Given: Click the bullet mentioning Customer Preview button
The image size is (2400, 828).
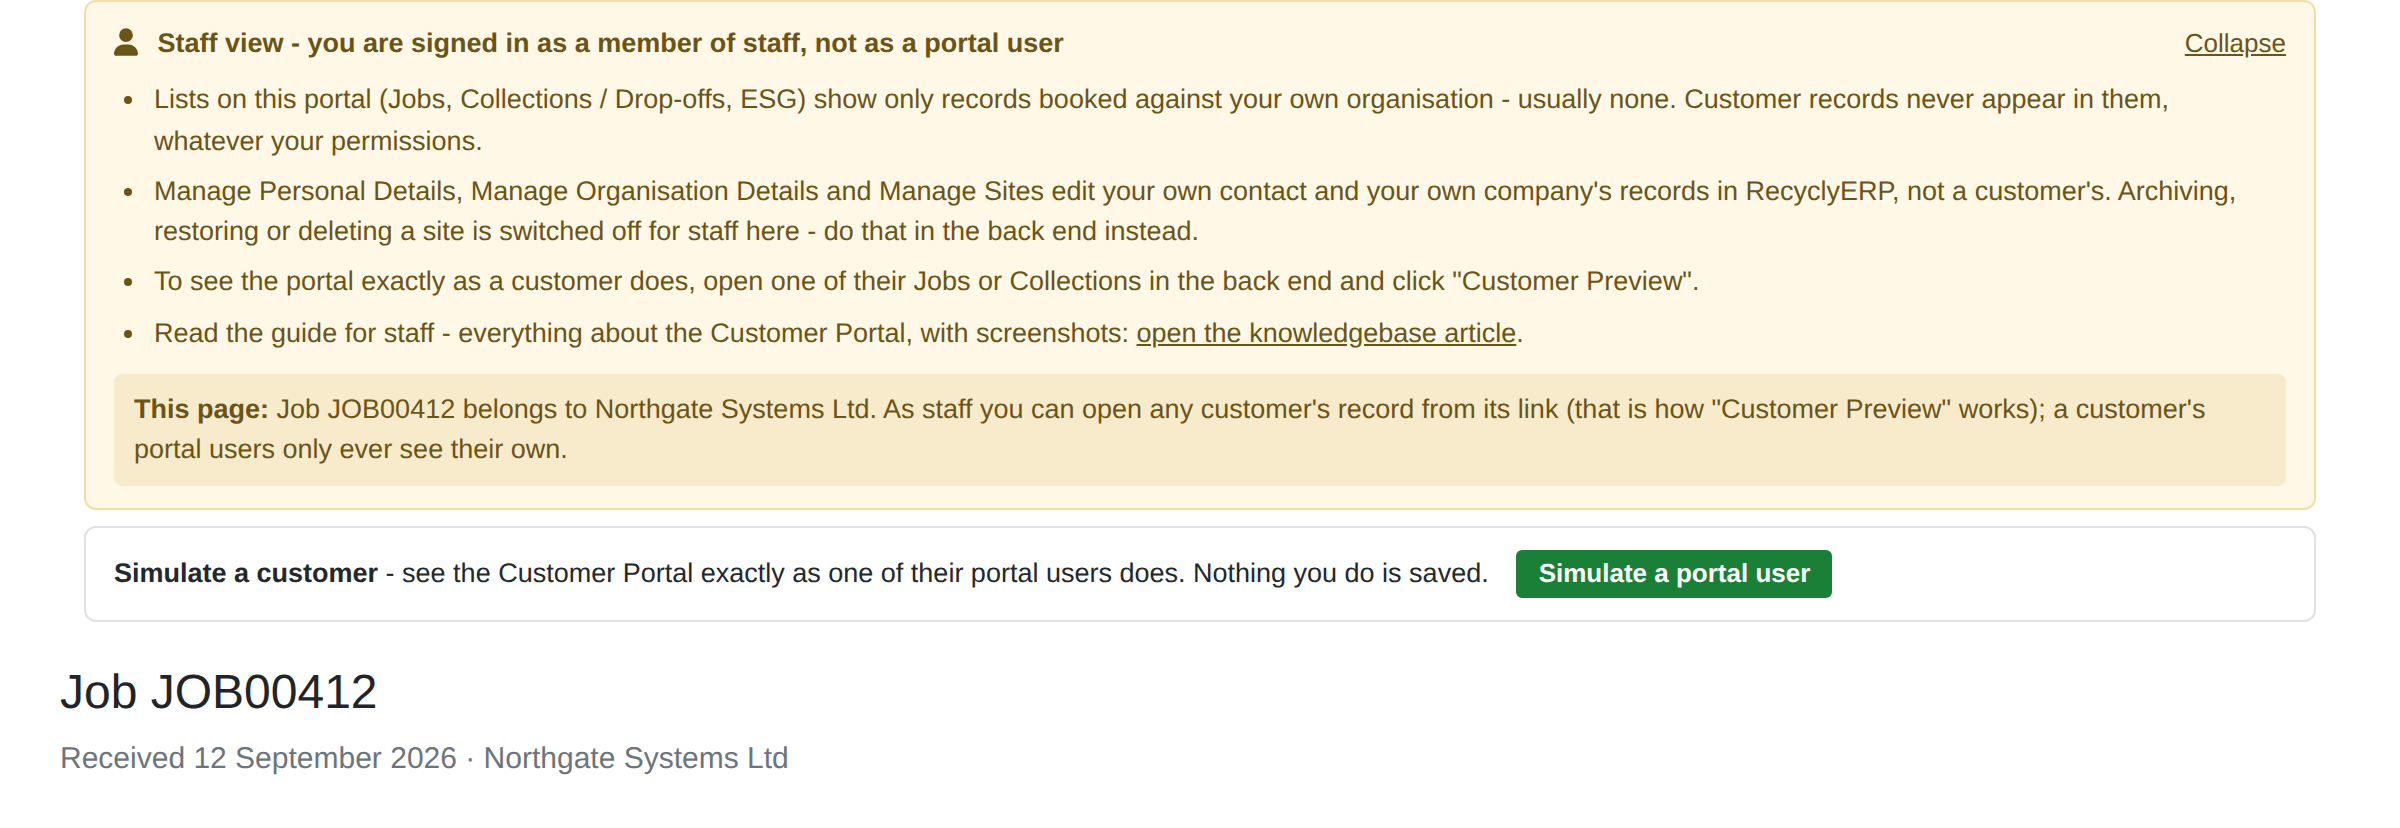Looking at the screenshot, I should [926, 281].
